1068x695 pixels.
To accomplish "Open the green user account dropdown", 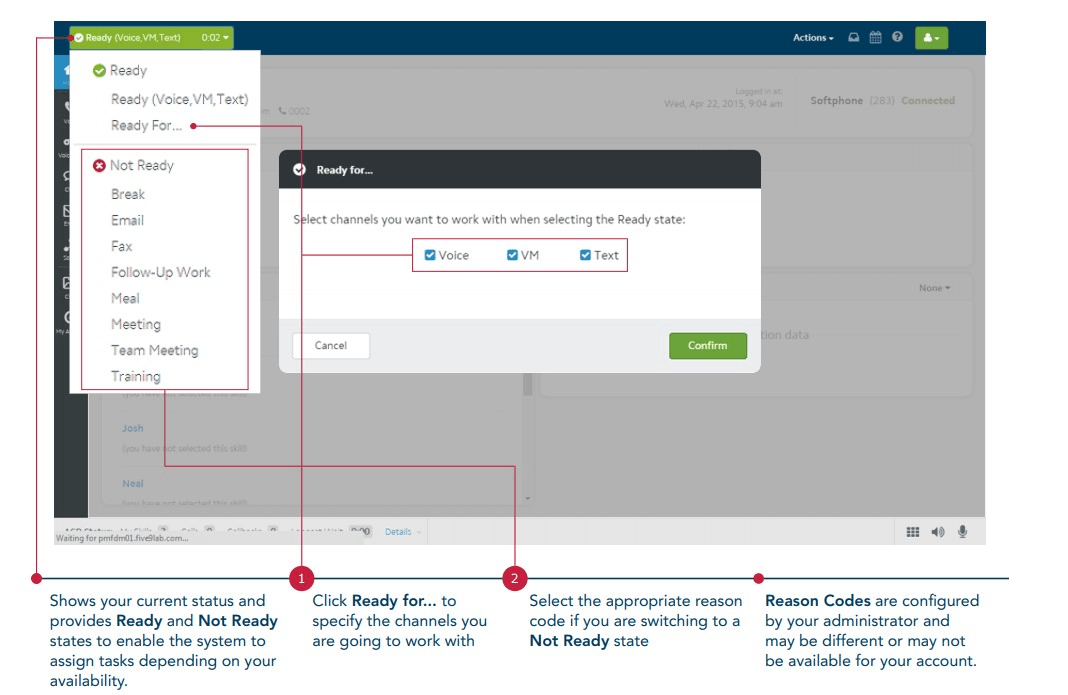I will point(931,38).
